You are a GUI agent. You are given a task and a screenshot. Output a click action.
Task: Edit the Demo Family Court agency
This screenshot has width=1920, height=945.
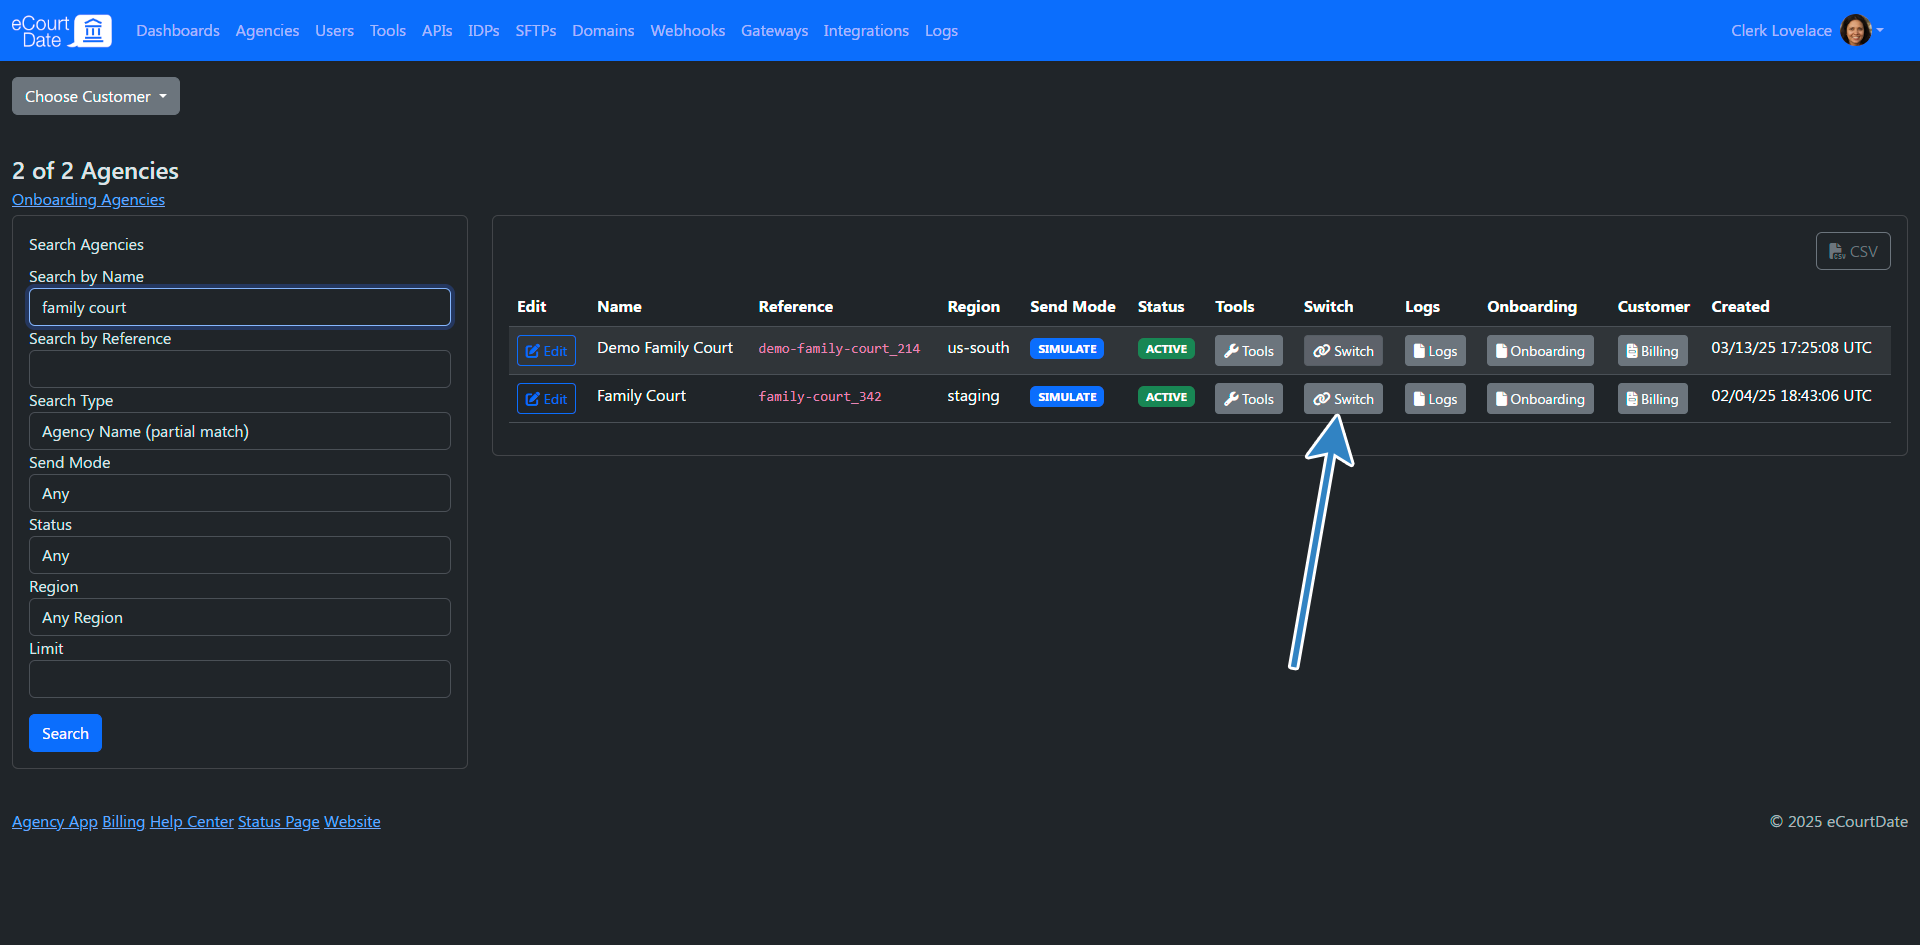(546, 350)
